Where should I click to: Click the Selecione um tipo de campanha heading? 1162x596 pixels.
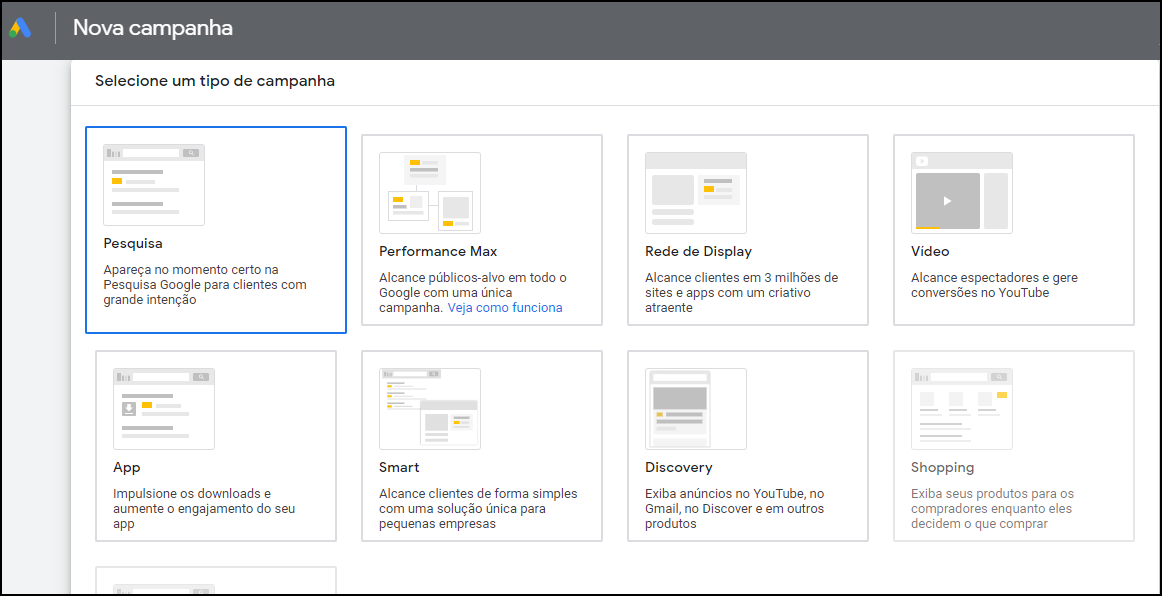pyautogui.click(x=215, y=81)
